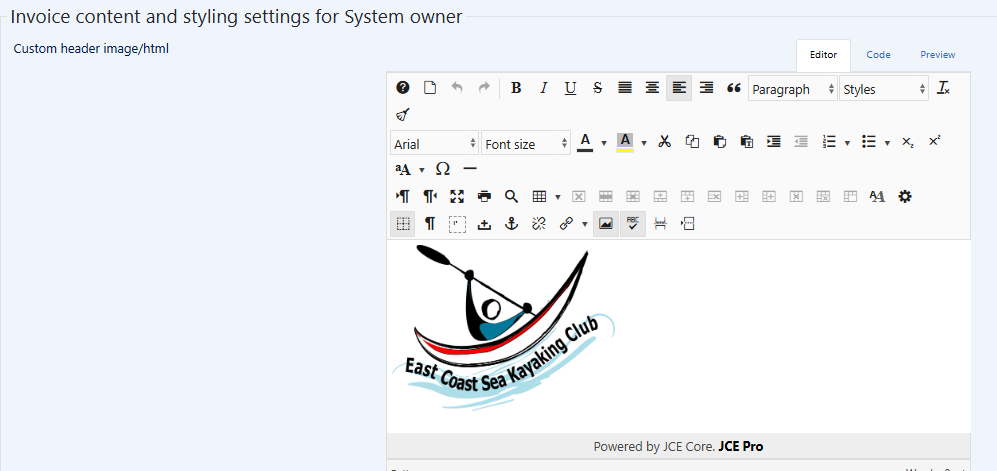Select the kayaking club logo image
The height and width of the screenshot is (471, 997).
503,327
